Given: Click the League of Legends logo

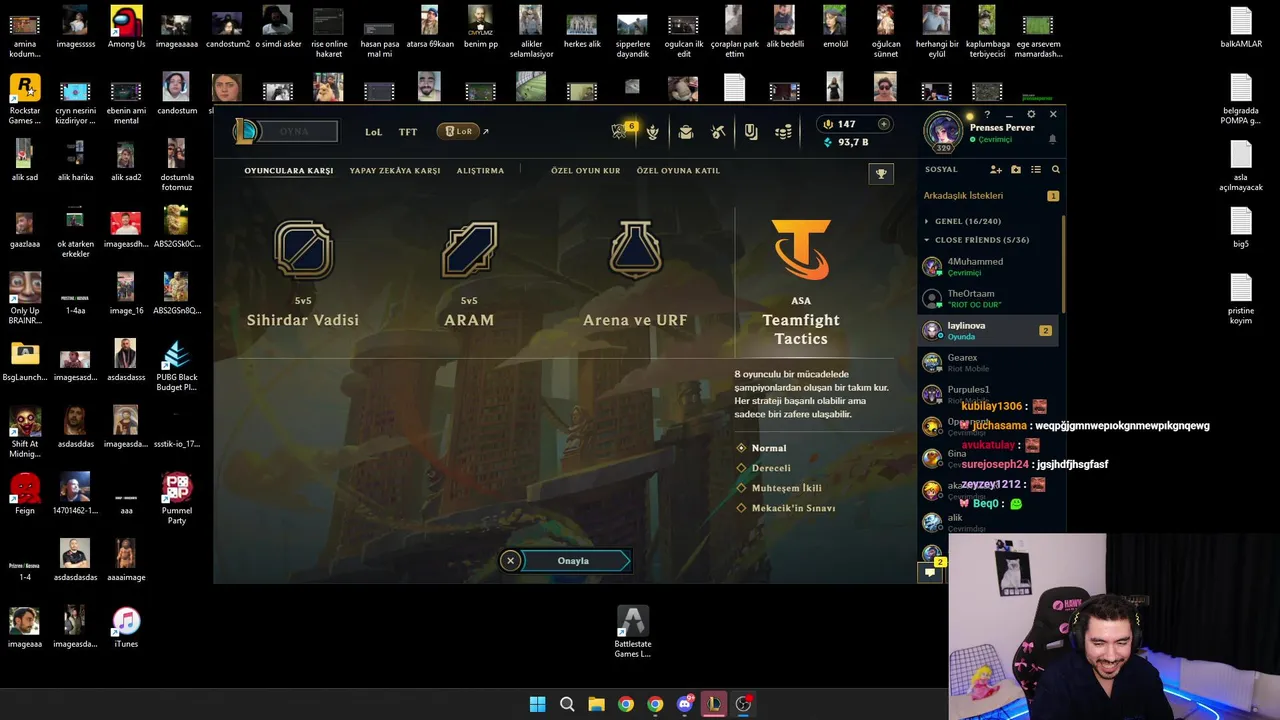Looking at the screenshot, I should 245,131.
